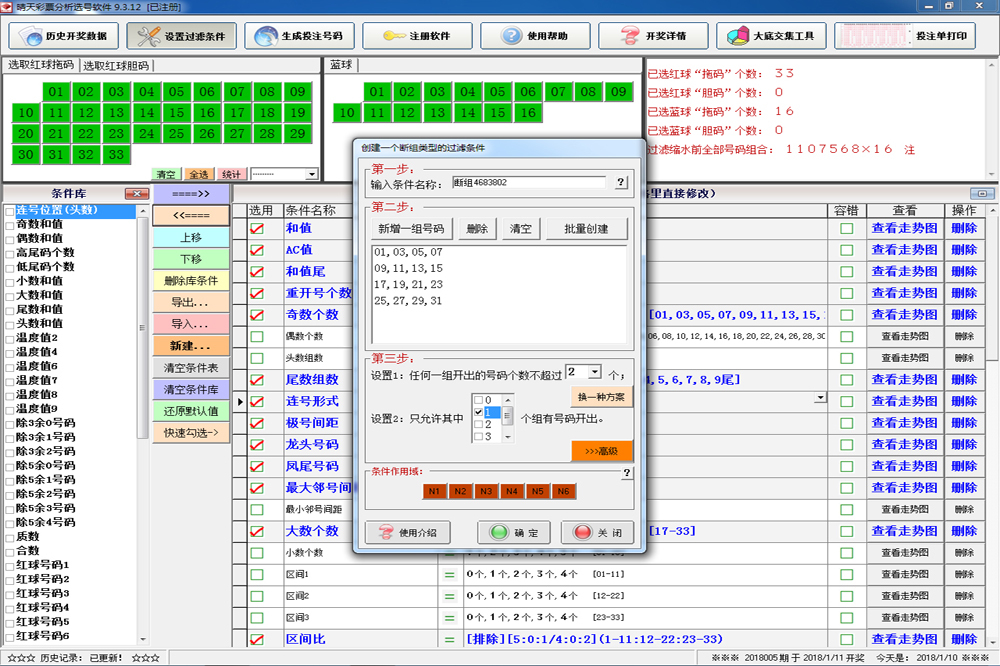
Task: Click the up arrow of the 设置2 list
Action: tap(508, 400)
